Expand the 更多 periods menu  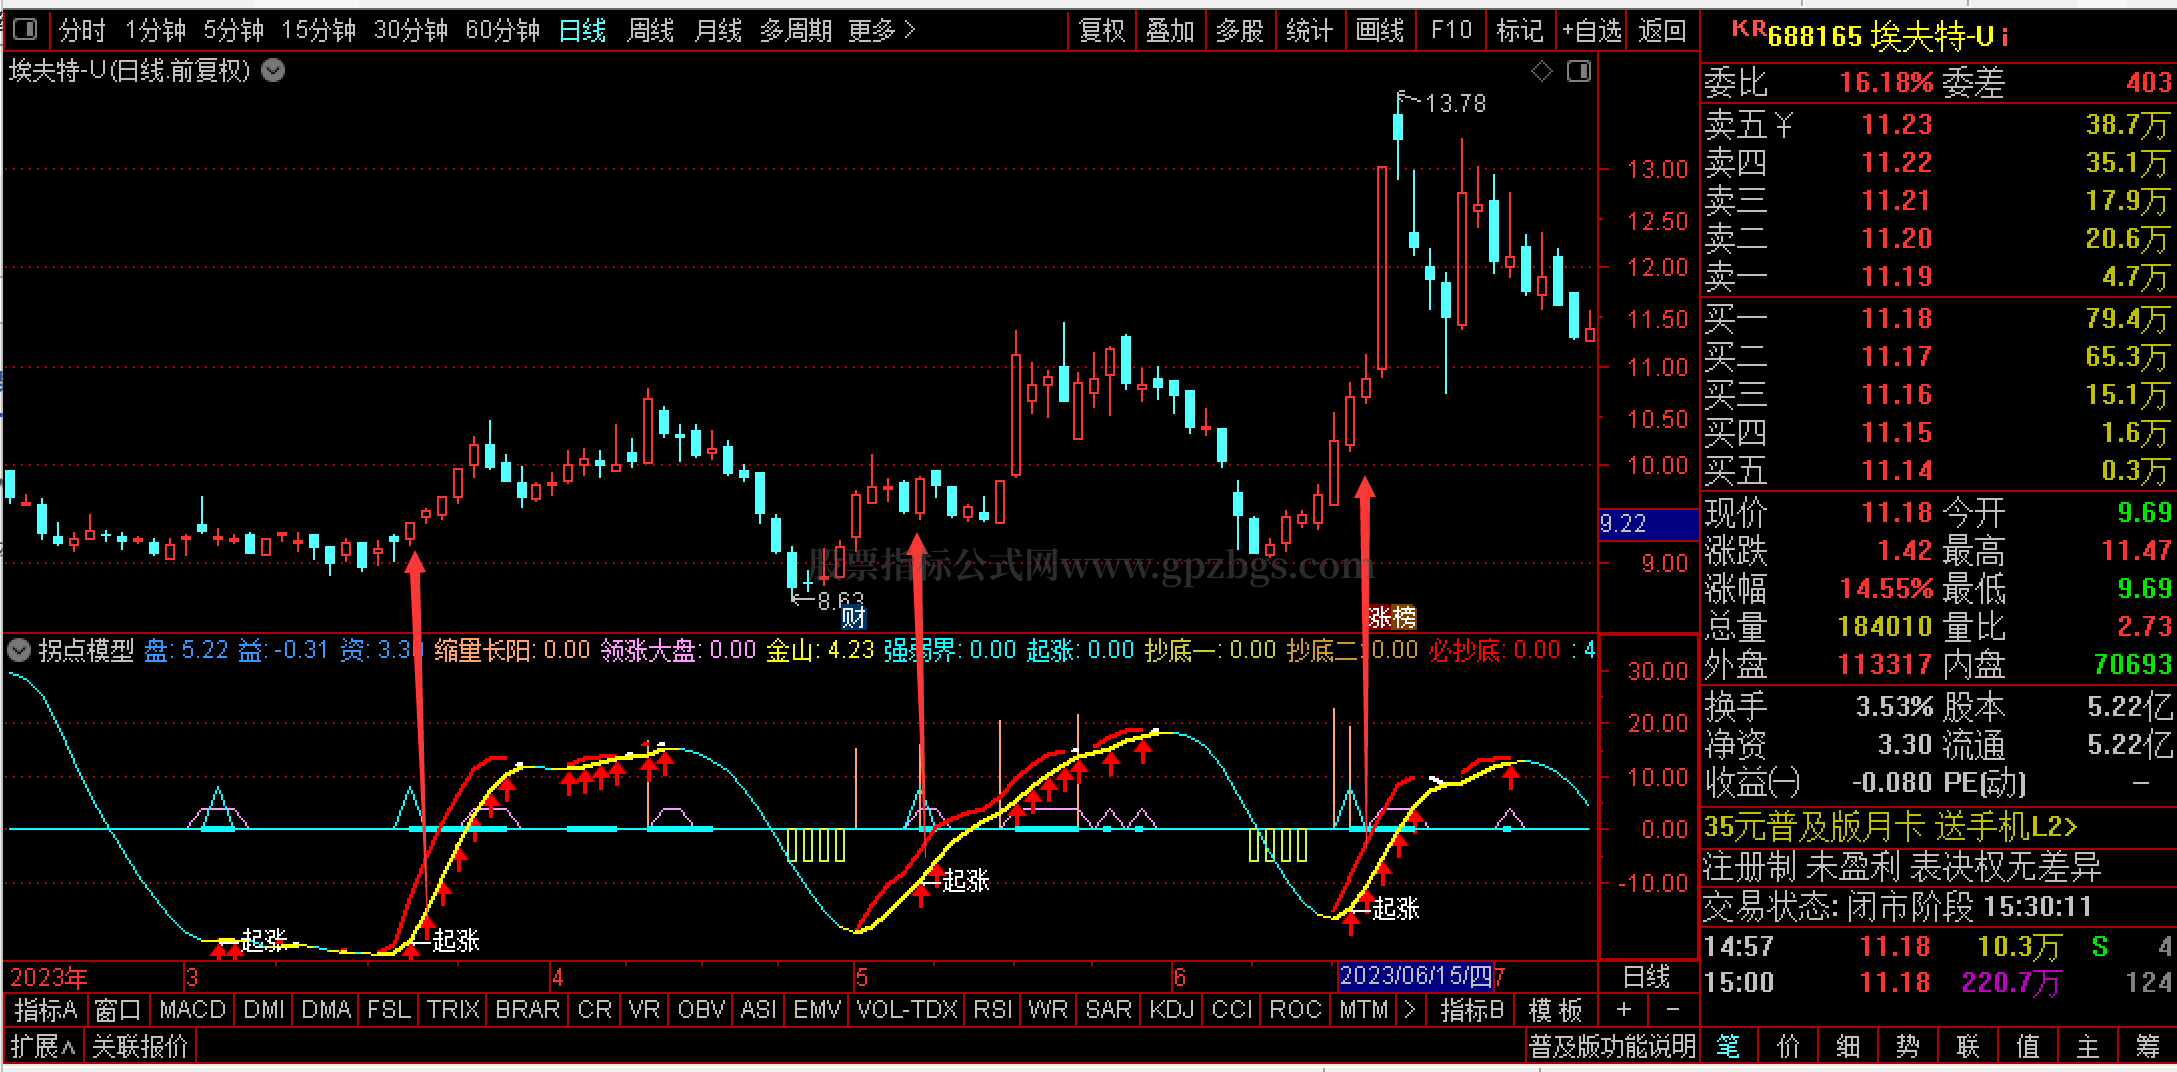pos(882,31)
